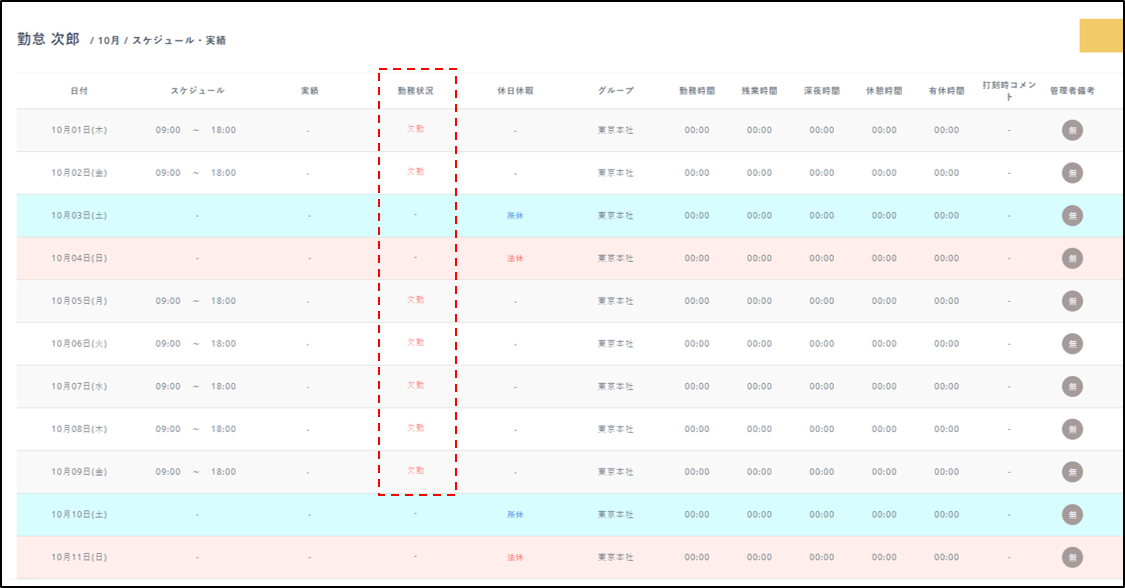
Task: Click the 東京本社 group on 10月02日(金) row
Action: click(x=616, y=173)
